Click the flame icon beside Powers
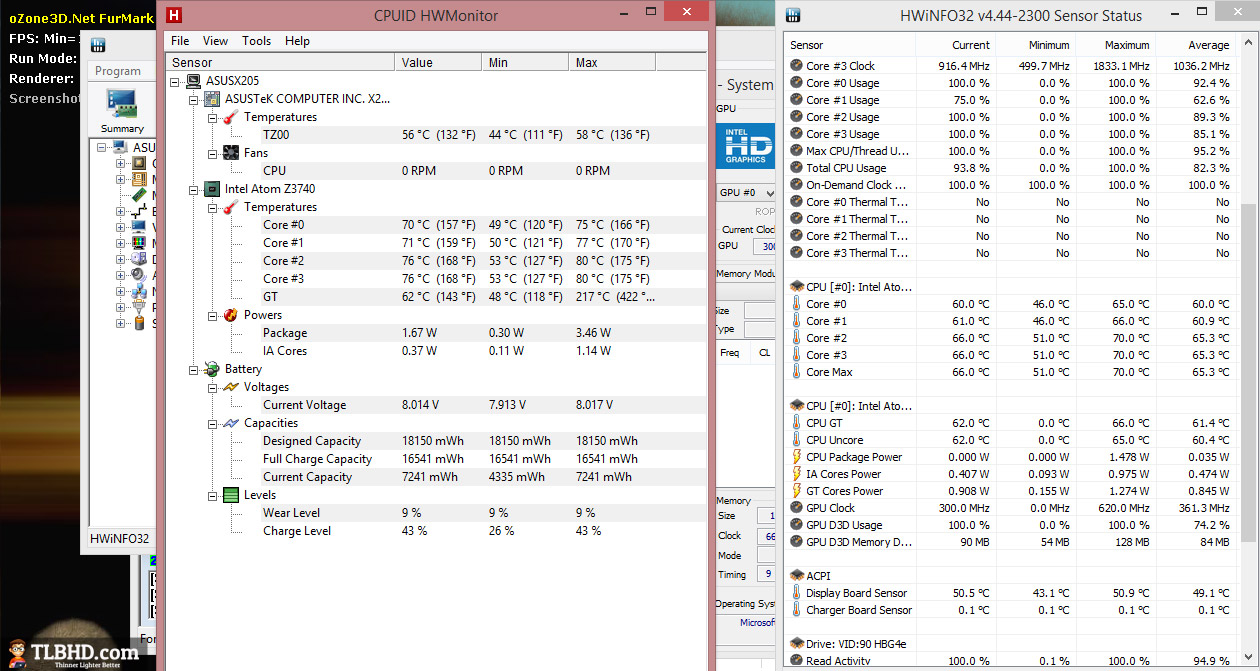Viewport: 1260px width, 671px height. point(230,315)
